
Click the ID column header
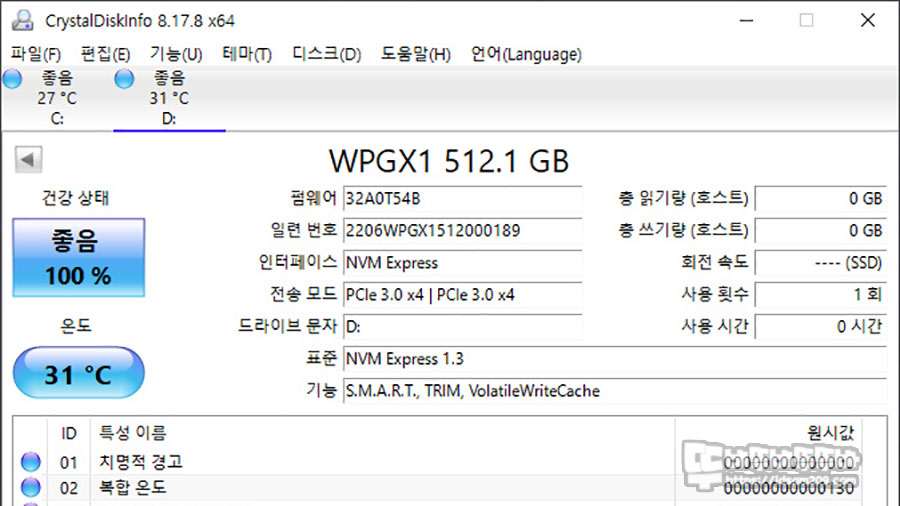[69, 433]
